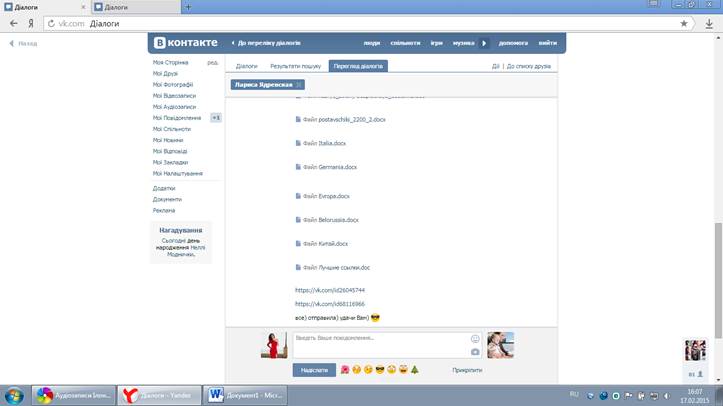This screenshot has width=723, height=406.
Task: Open a new browser tab with plus
Action: point(188,7)
